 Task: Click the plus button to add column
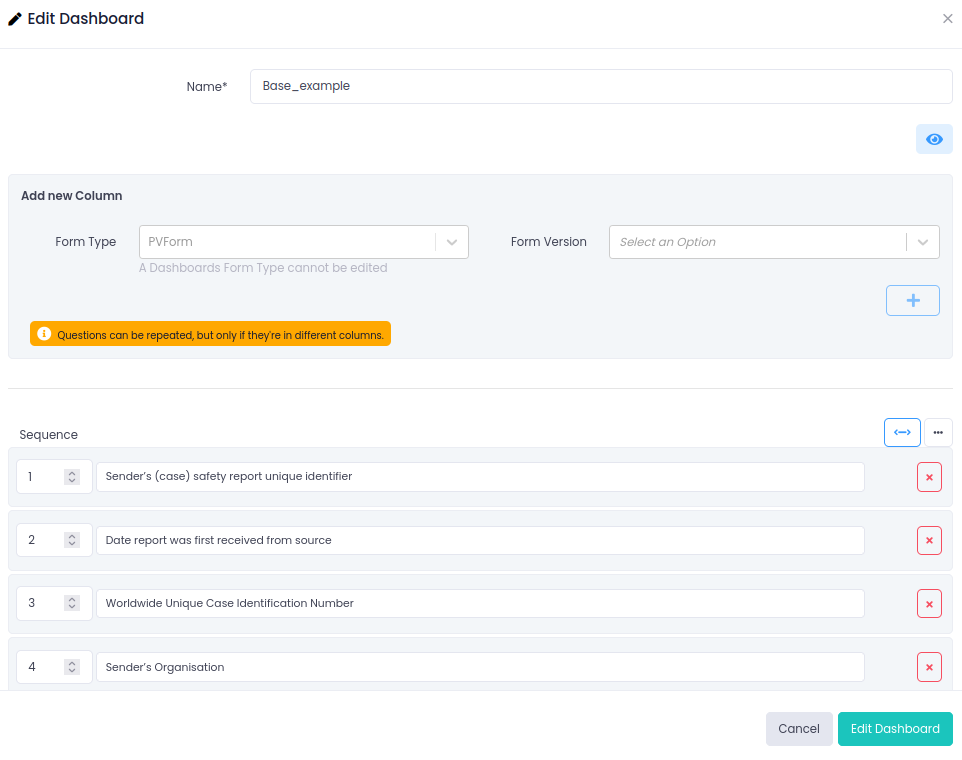click(x=912, y=300)
